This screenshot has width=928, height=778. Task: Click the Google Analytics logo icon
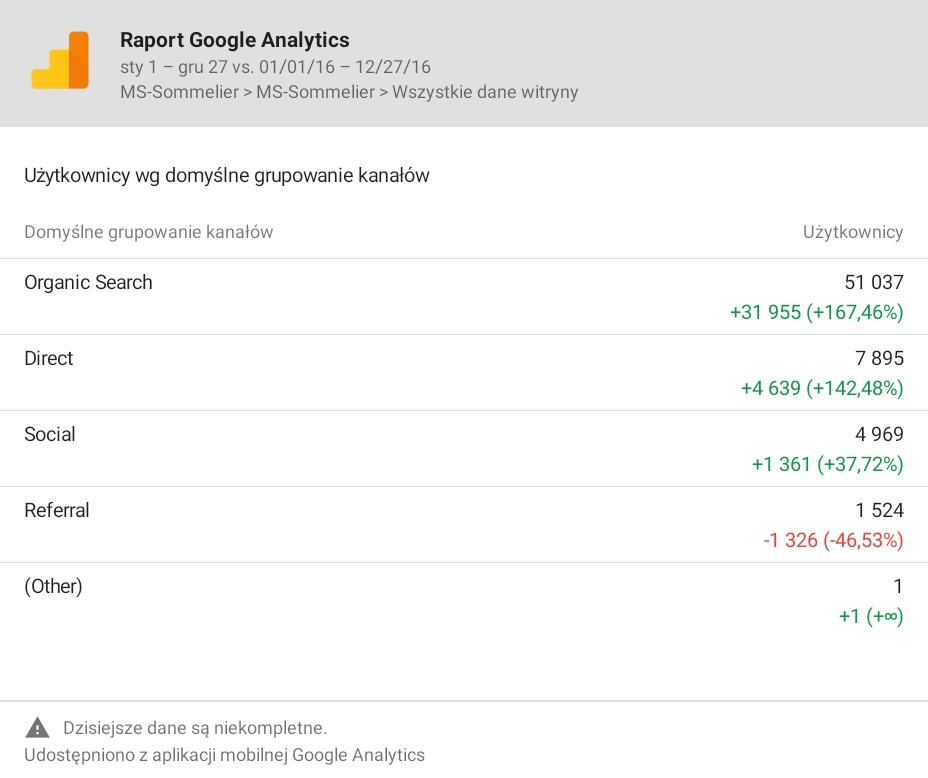click(60, 62)
